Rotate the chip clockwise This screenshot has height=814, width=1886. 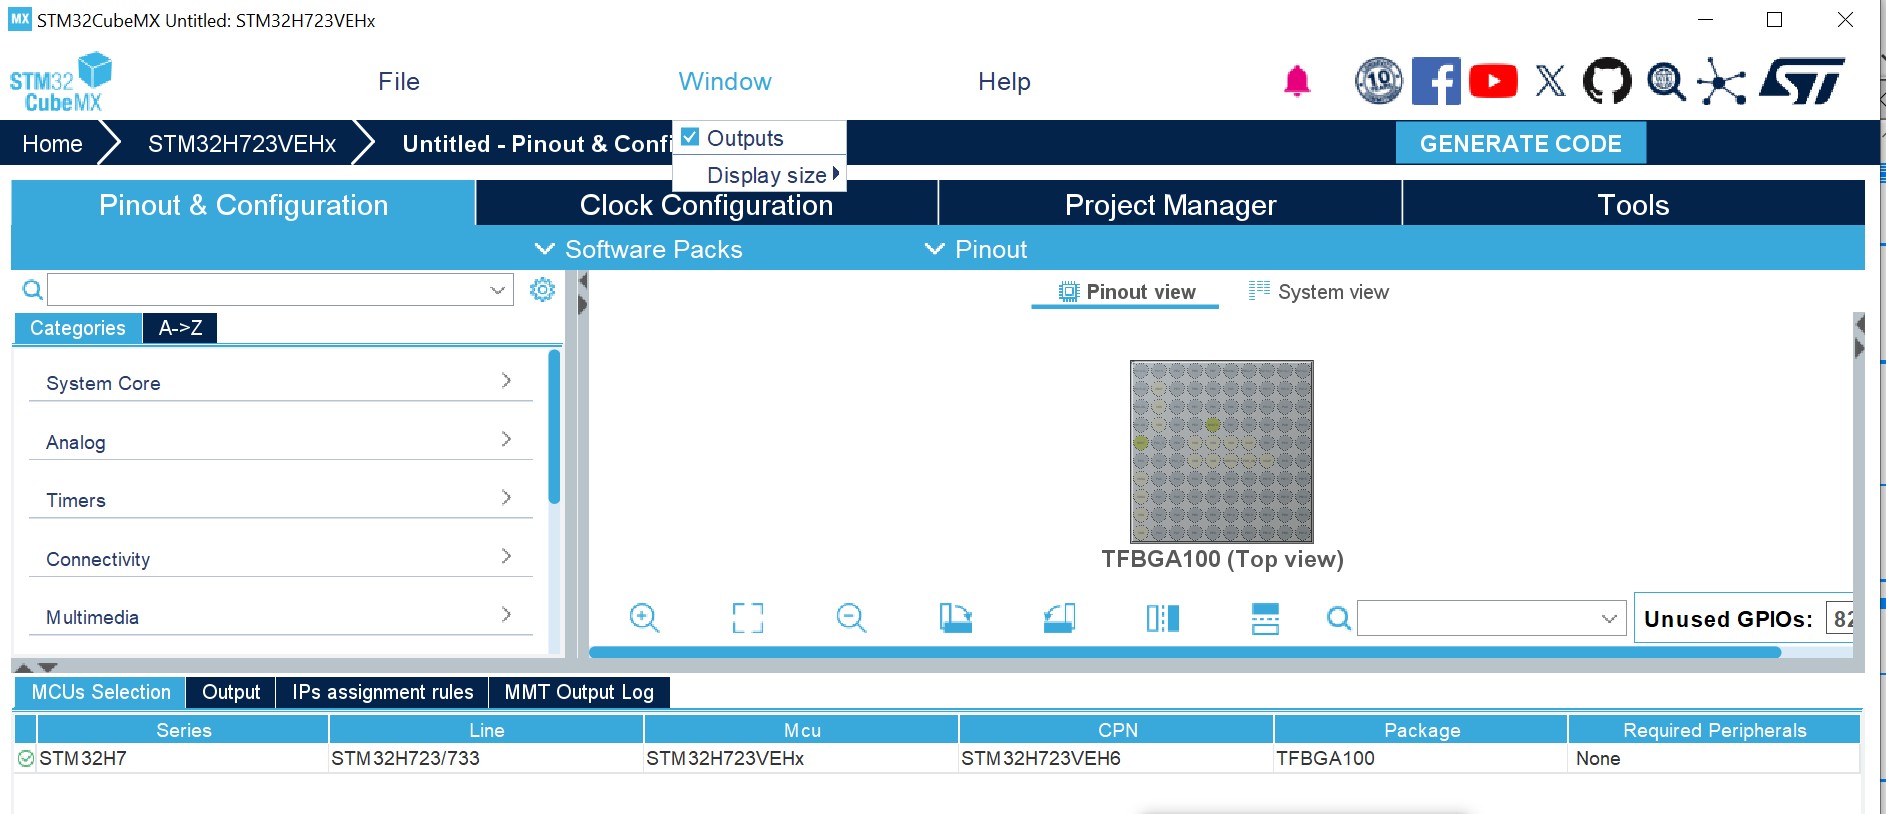point(955,618)
